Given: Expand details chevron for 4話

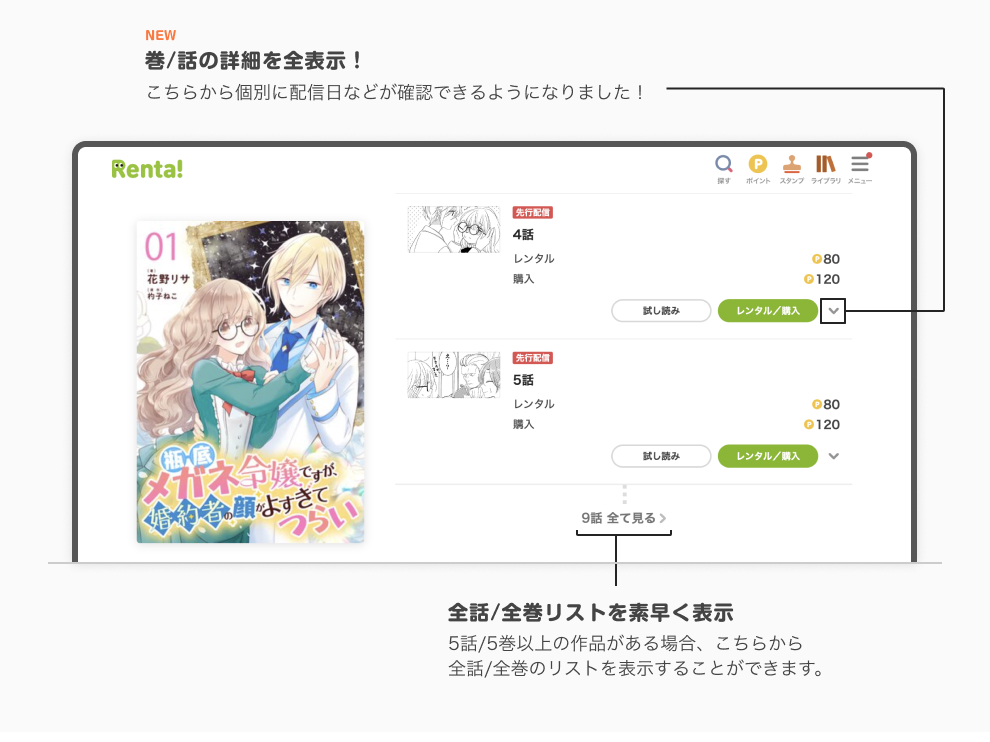Looking at the screenshot, I should (x=833, y=311).
